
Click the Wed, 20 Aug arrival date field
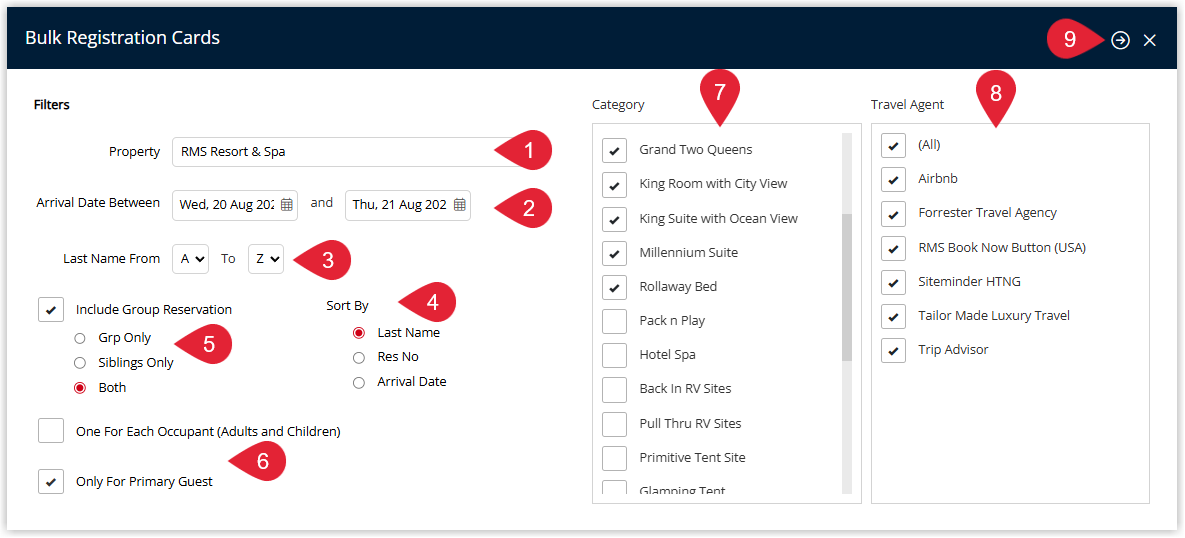235,206
